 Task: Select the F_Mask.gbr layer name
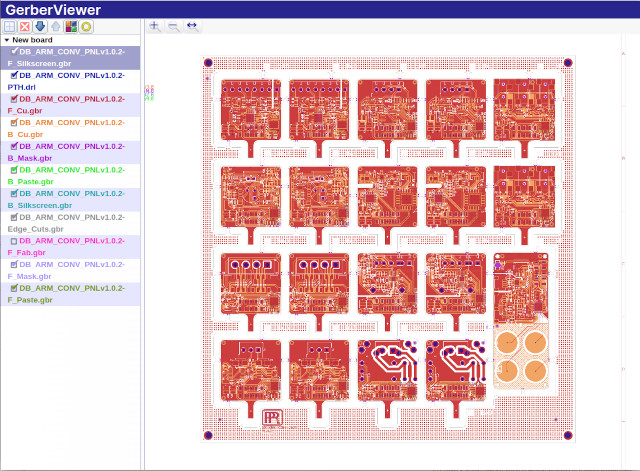[30, 276]
